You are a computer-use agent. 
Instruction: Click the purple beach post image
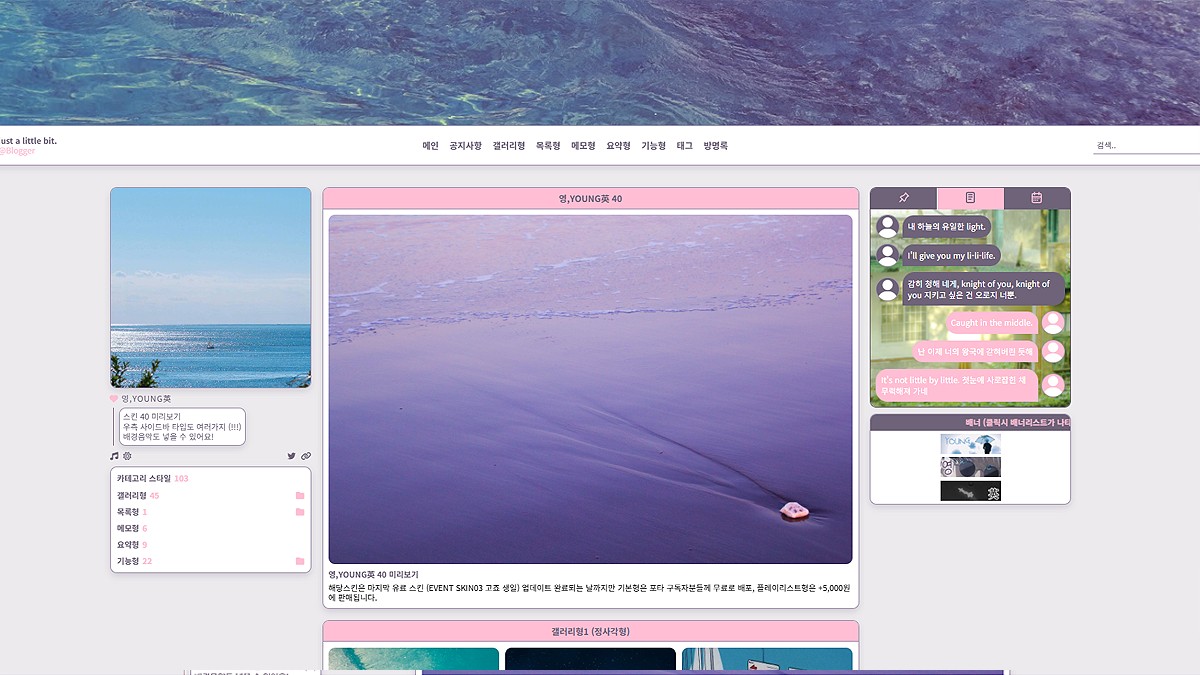[590, 389]
